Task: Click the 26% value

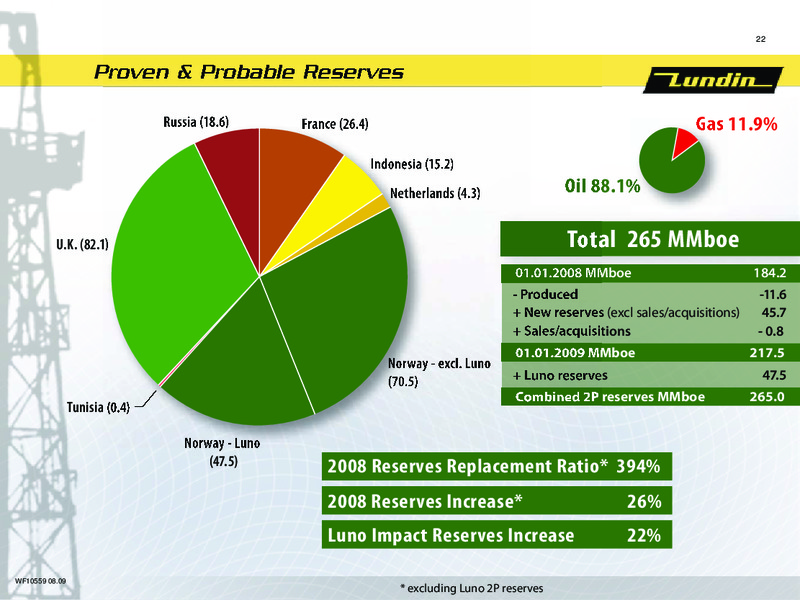Action: tap(644, 501)
